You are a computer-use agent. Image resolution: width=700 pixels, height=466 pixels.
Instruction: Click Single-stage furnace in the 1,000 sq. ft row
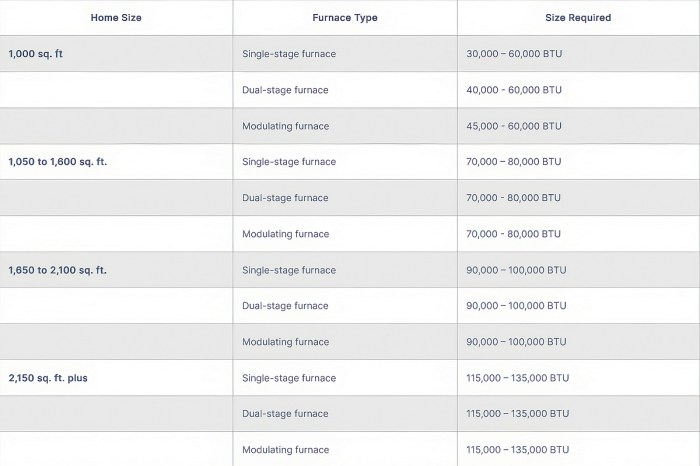[x=289, y=54]
